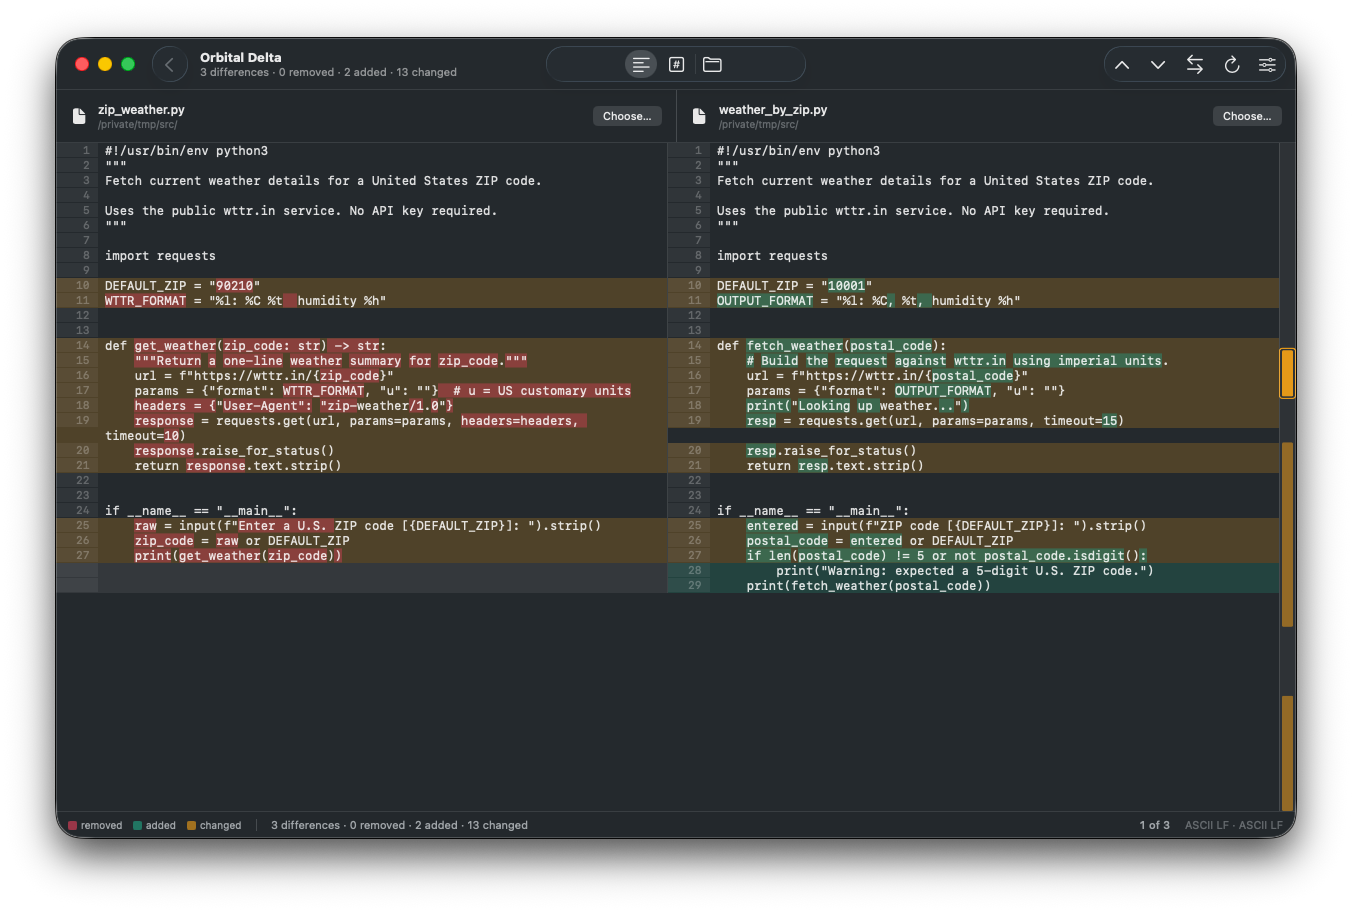Switch to text lines view mode
Screen dimensions: 1352x912
coord(641,65)
